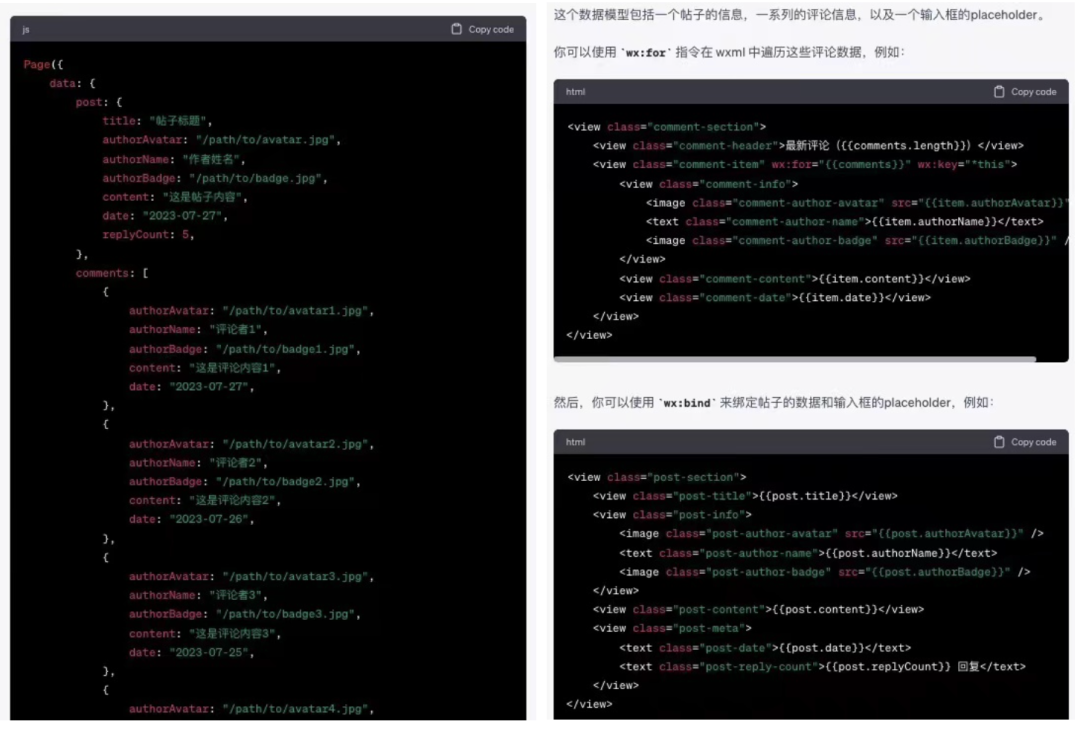This screenshot has height=730, width=1080.
Task: Click the "/path/to/avatar4.jpg" string
Action: tap(295, 709)
